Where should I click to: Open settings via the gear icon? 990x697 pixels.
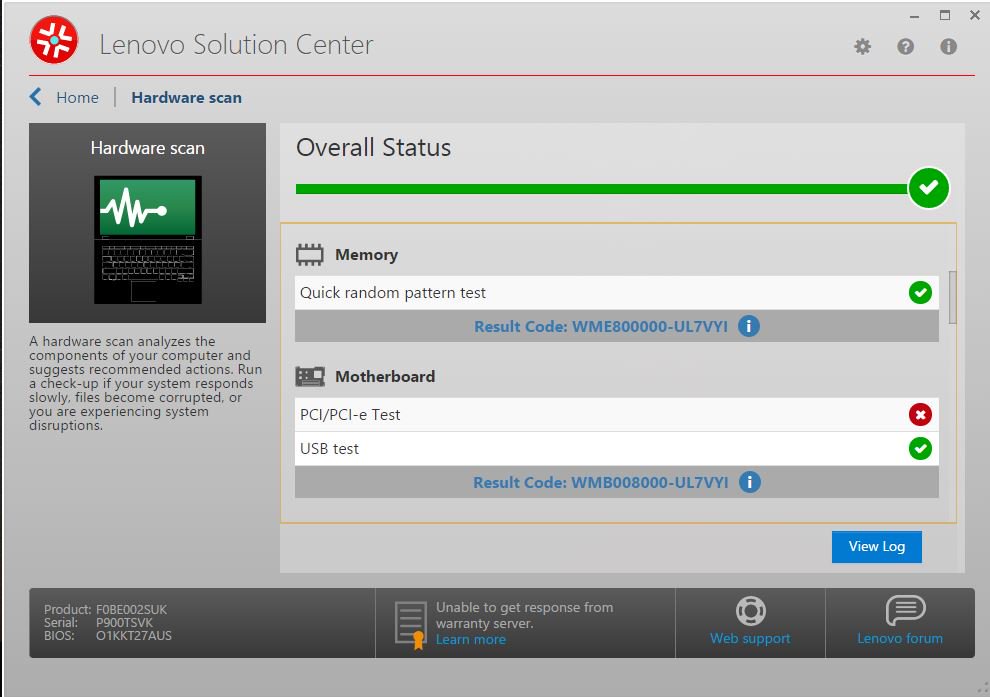(862, 47)
